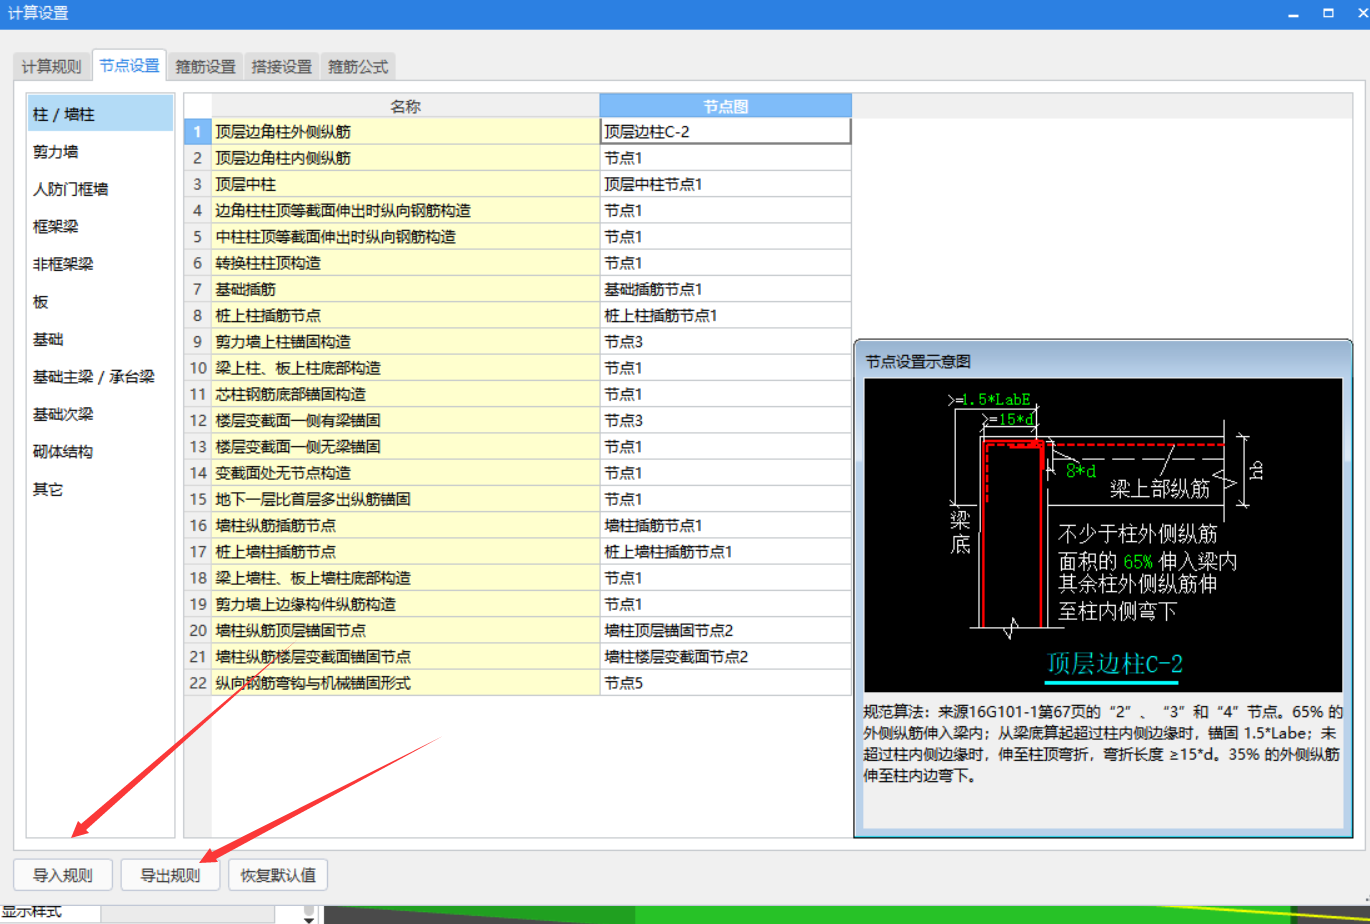Select 基础 category
This screenshot has height=924, width=1370.
click(x=100, y=339)
